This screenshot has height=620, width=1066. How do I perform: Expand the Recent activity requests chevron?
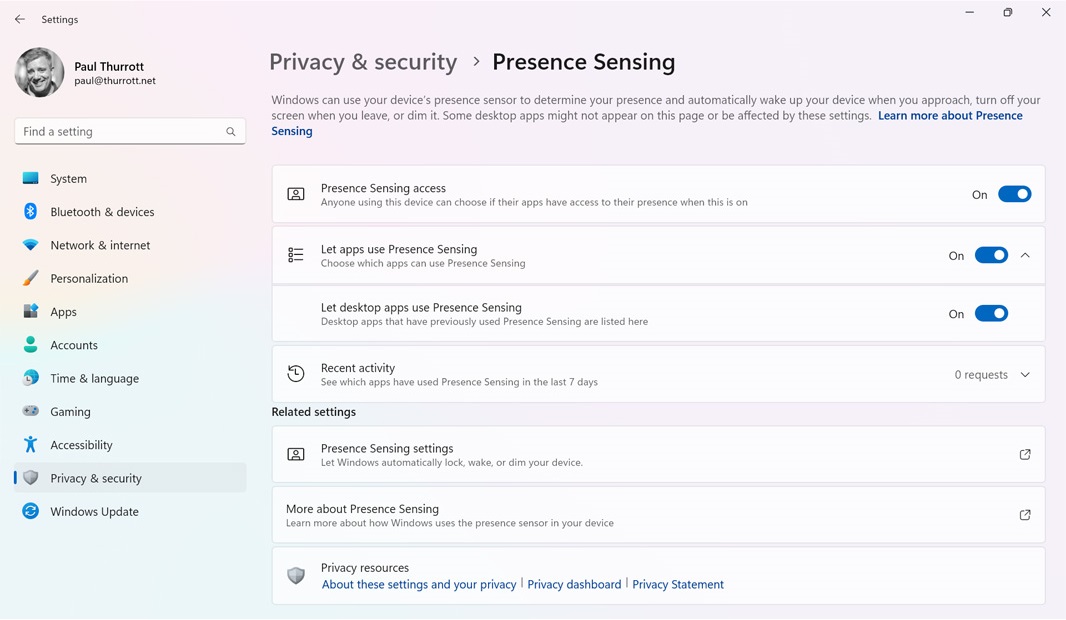(x=1025, y=375)
